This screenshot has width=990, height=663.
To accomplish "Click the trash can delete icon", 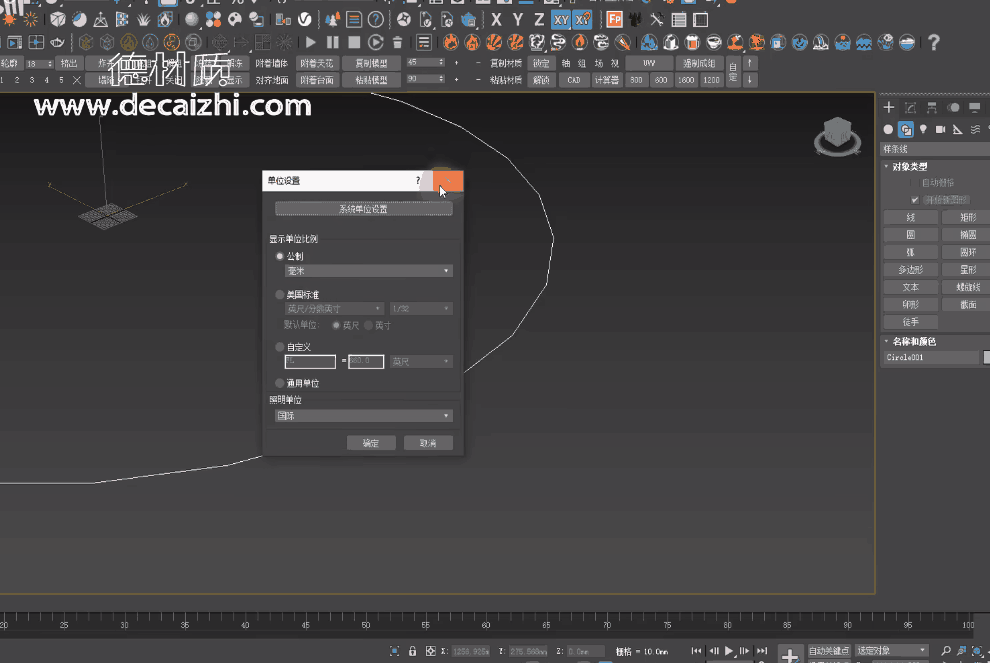I will [x=397, y=42].
